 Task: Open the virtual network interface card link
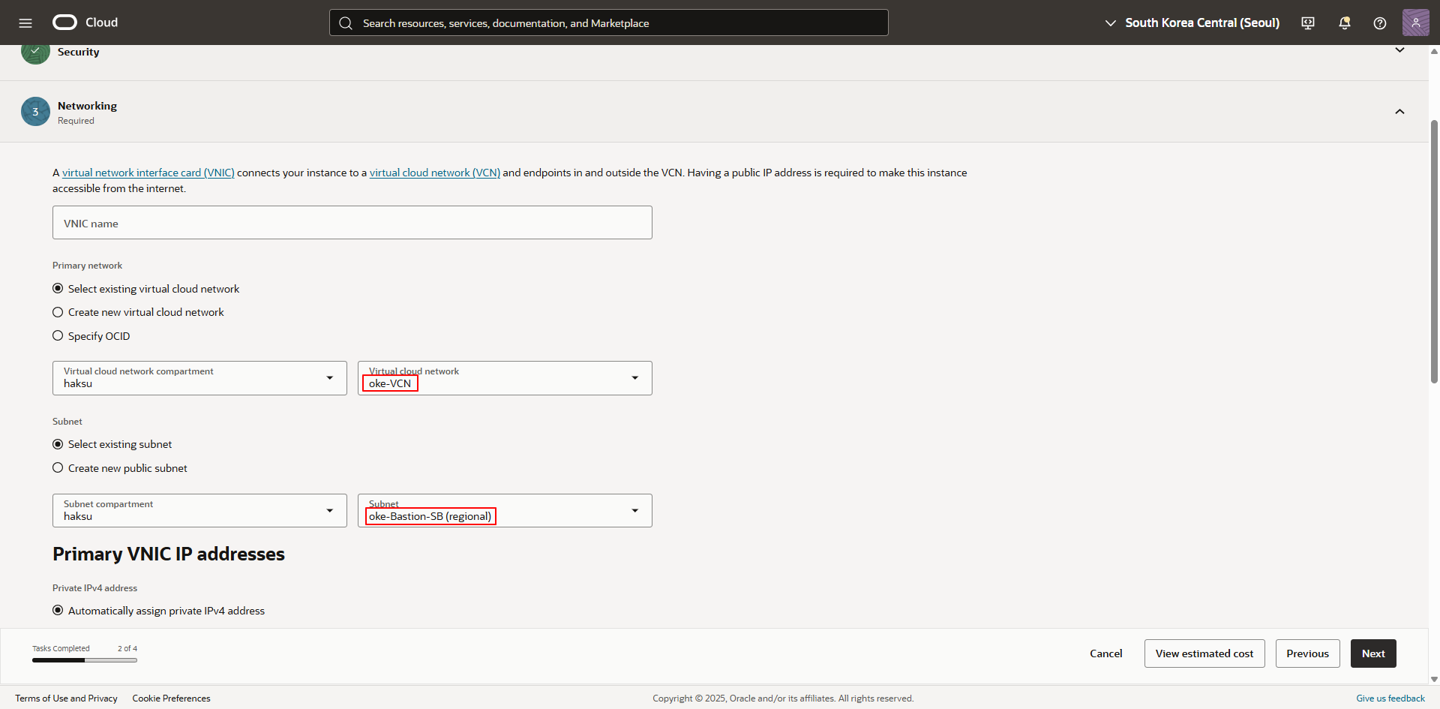point(148,173)
